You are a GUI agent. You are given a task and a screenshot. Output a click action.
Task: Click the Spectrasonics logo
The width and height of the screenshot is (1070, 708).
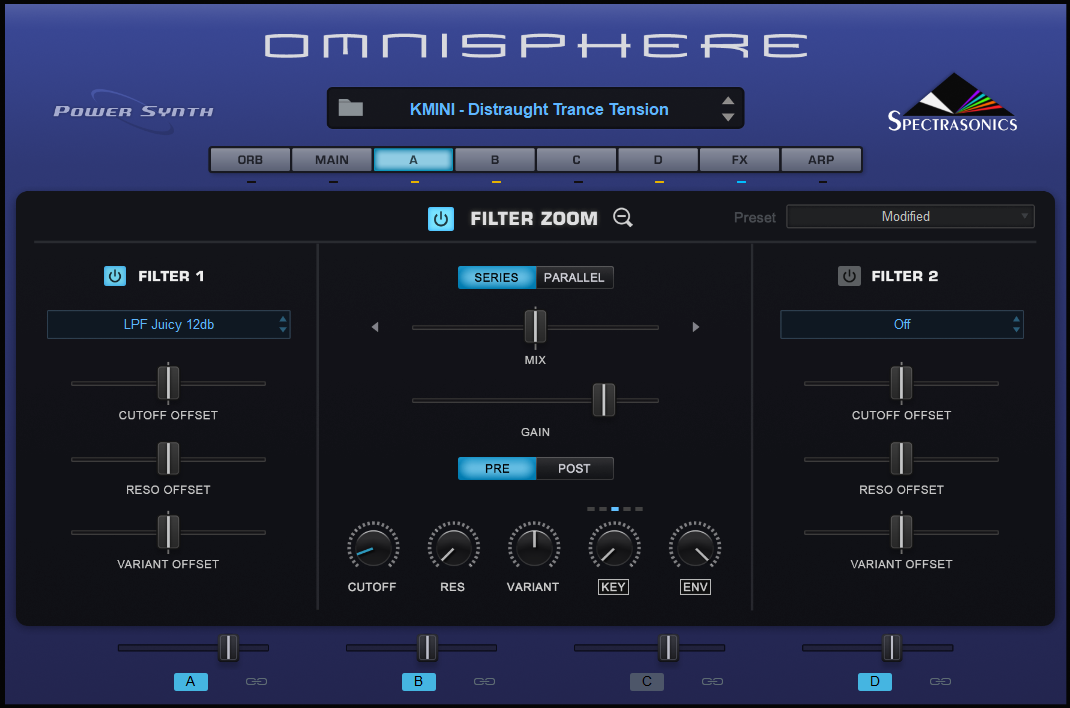pos(953,102)
